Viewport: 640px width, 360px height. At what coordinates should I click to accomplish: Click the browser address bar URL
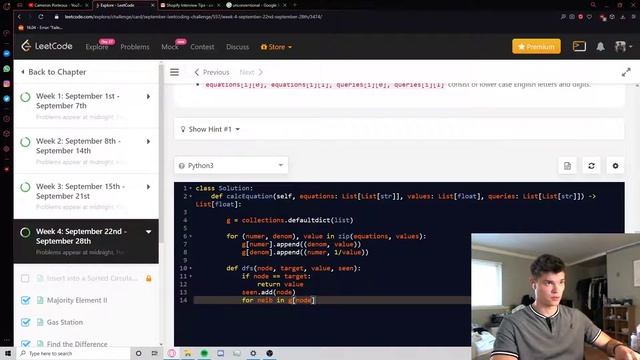[x=193, y=17]
